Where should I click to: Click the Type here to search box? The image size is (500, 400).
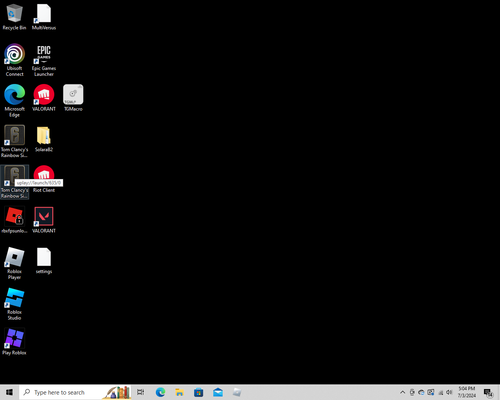coord(75,392)
